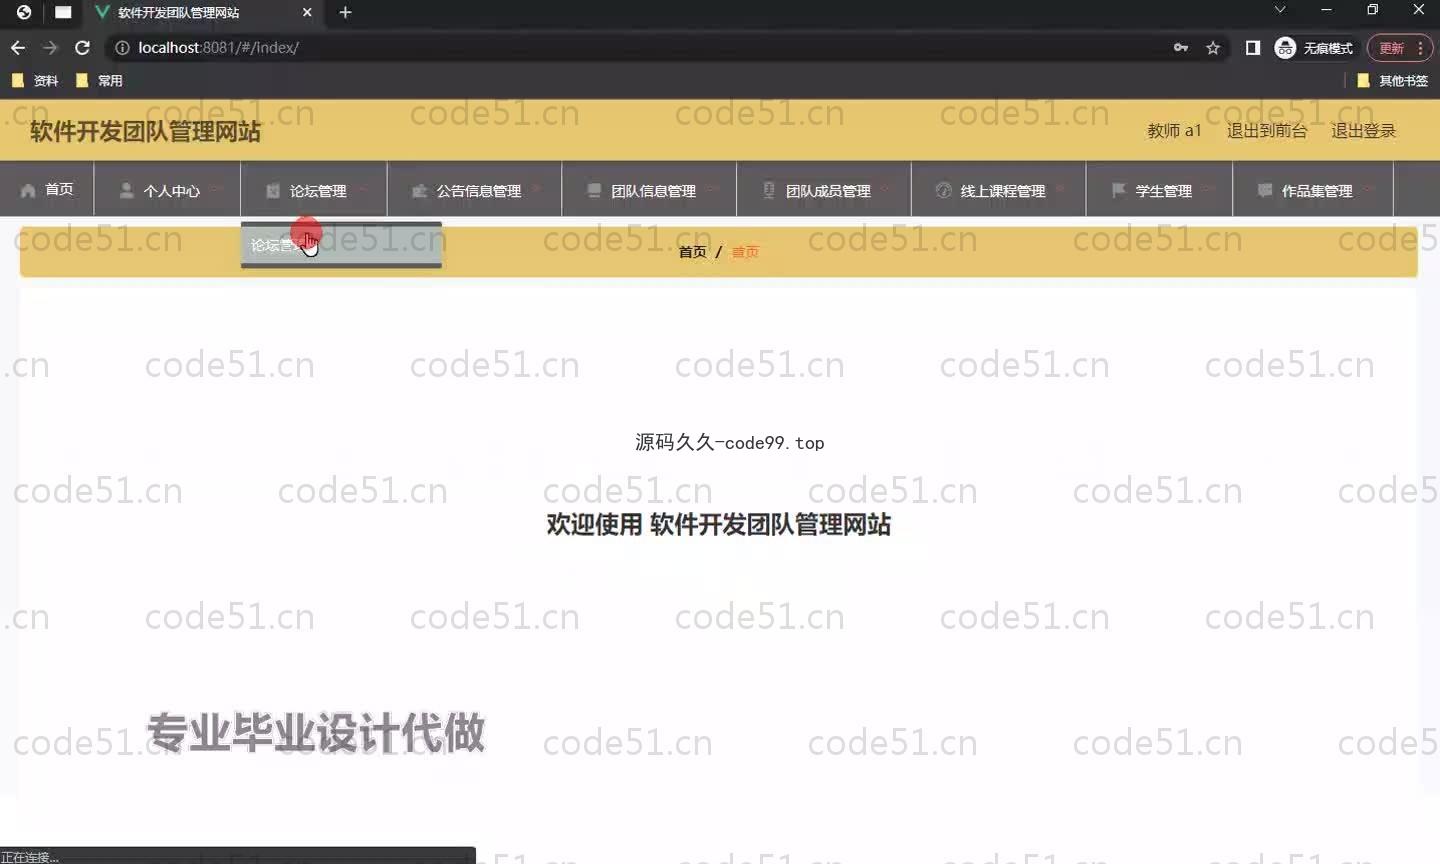Close the 软件开发团队管理网站 tab
1440x864 pixels.
(307, 12)
